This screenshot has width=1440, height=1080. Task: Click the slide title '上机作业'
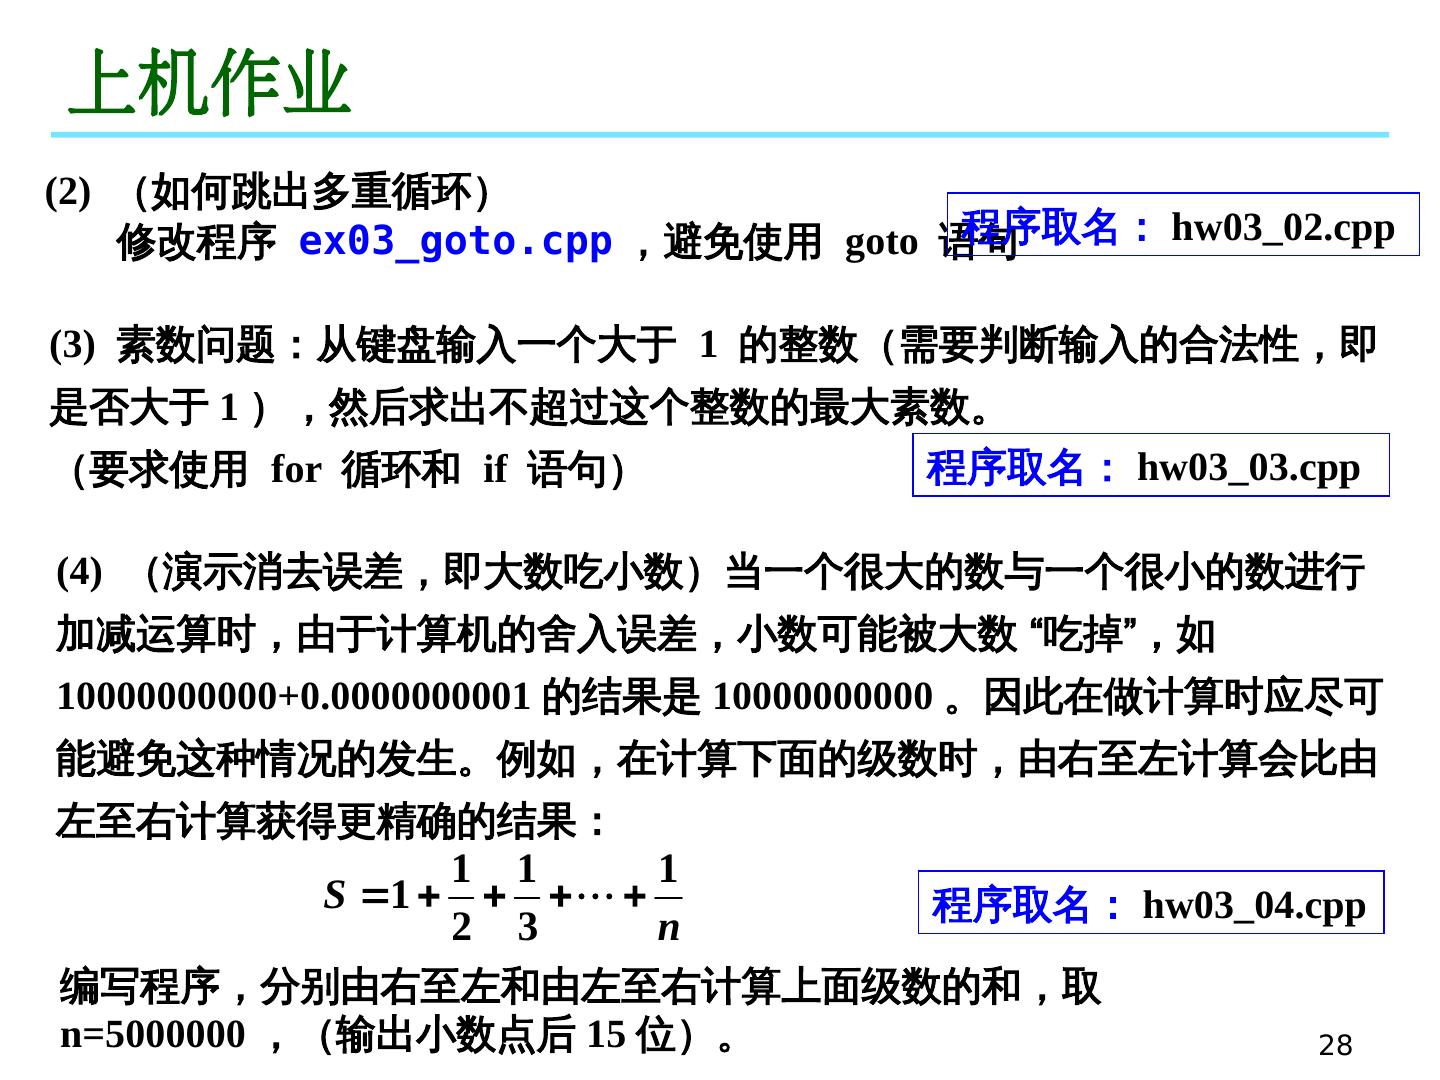(x=210, y=83)
